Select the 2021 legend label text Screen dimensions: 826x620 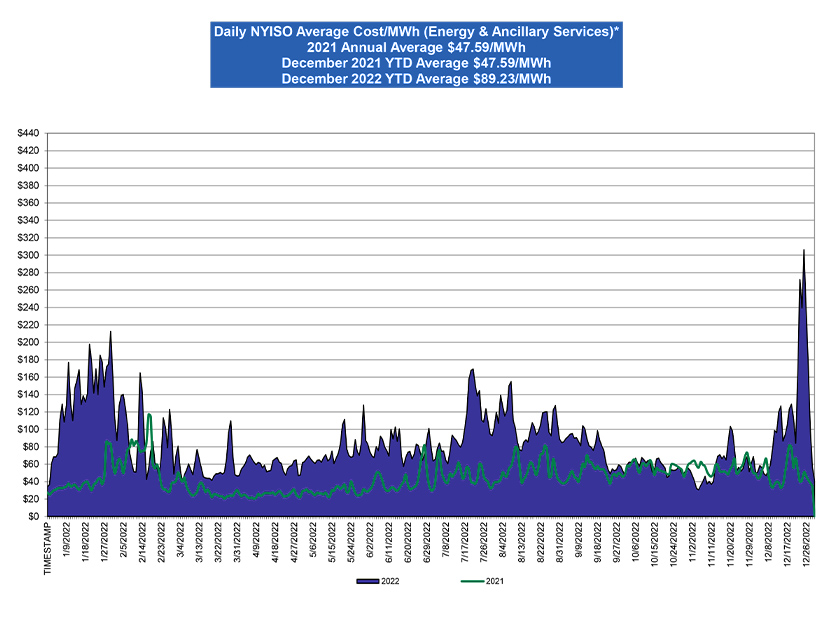click(x=495, y=579)
